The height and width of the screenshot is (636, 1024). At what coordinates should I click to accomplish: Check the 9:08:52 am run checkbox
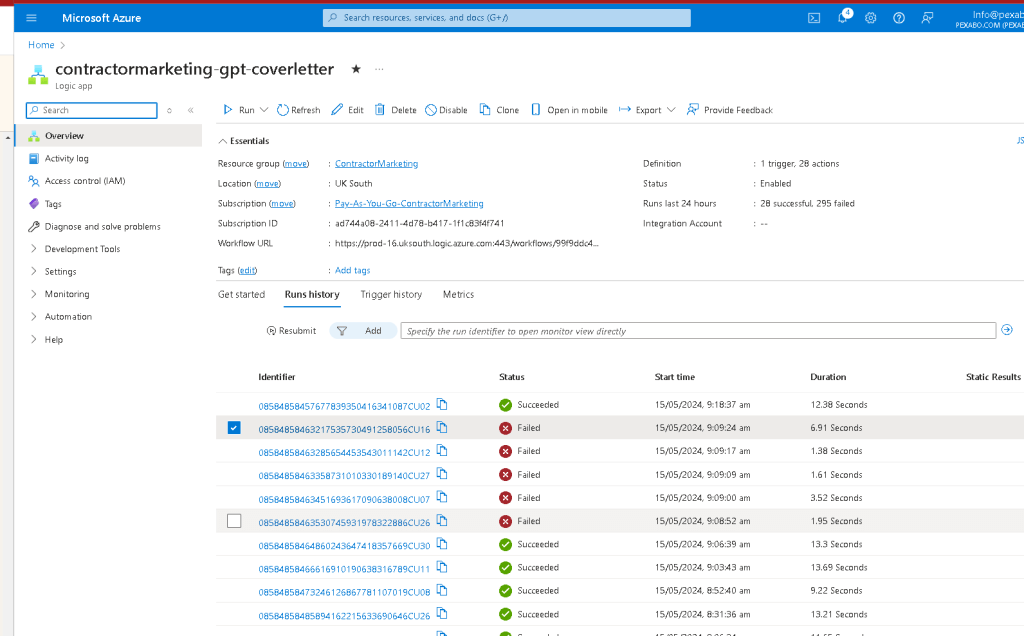point(234,521)
